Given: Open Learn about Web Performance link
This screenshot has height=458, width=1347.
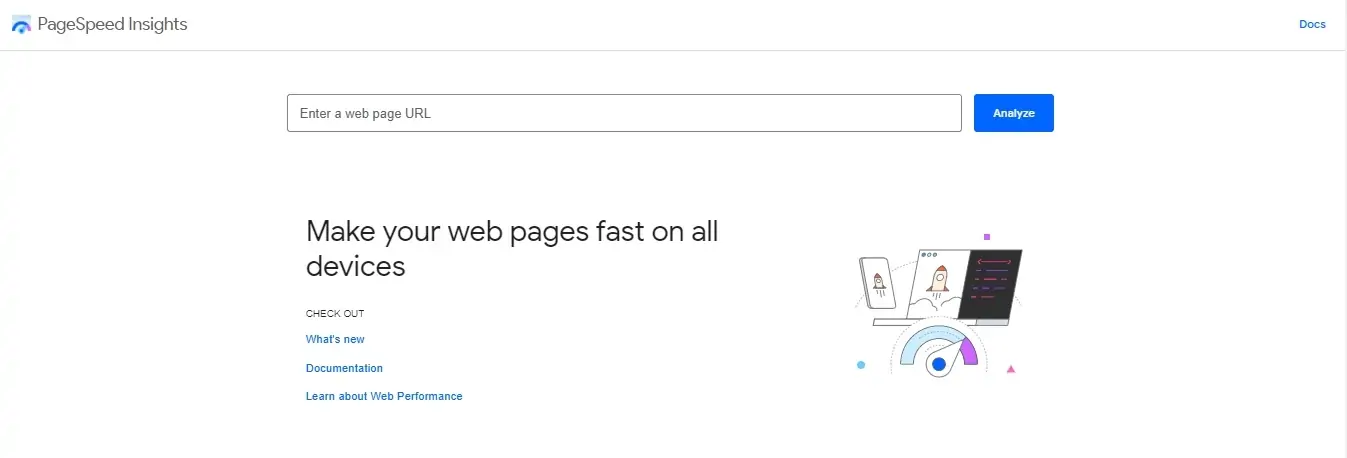Looking at the screenshot, I should click(x=384, y=396).
